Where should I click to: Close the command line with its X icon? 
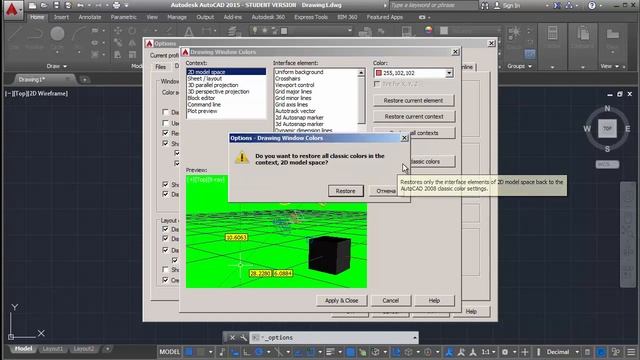point(232,338)
